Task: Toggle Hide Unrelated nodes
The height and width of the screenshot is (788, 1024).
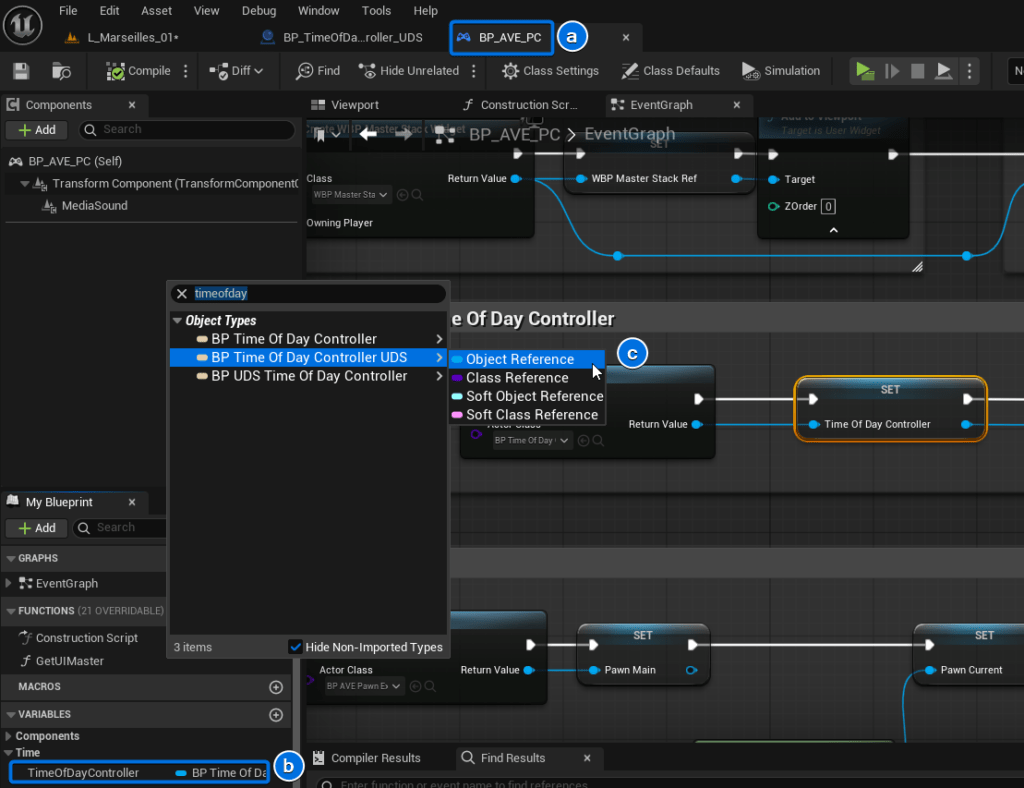Action: (407, 71)
